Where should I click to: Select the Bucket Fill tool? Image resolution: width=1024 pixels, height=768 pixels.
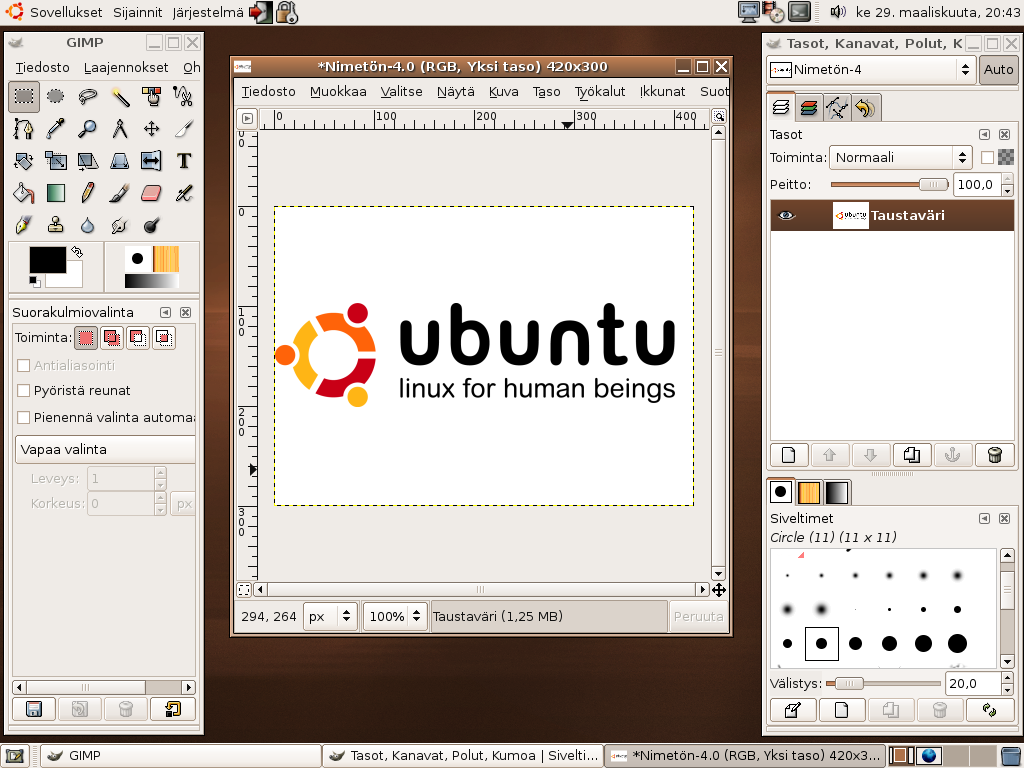pos(24,193)
